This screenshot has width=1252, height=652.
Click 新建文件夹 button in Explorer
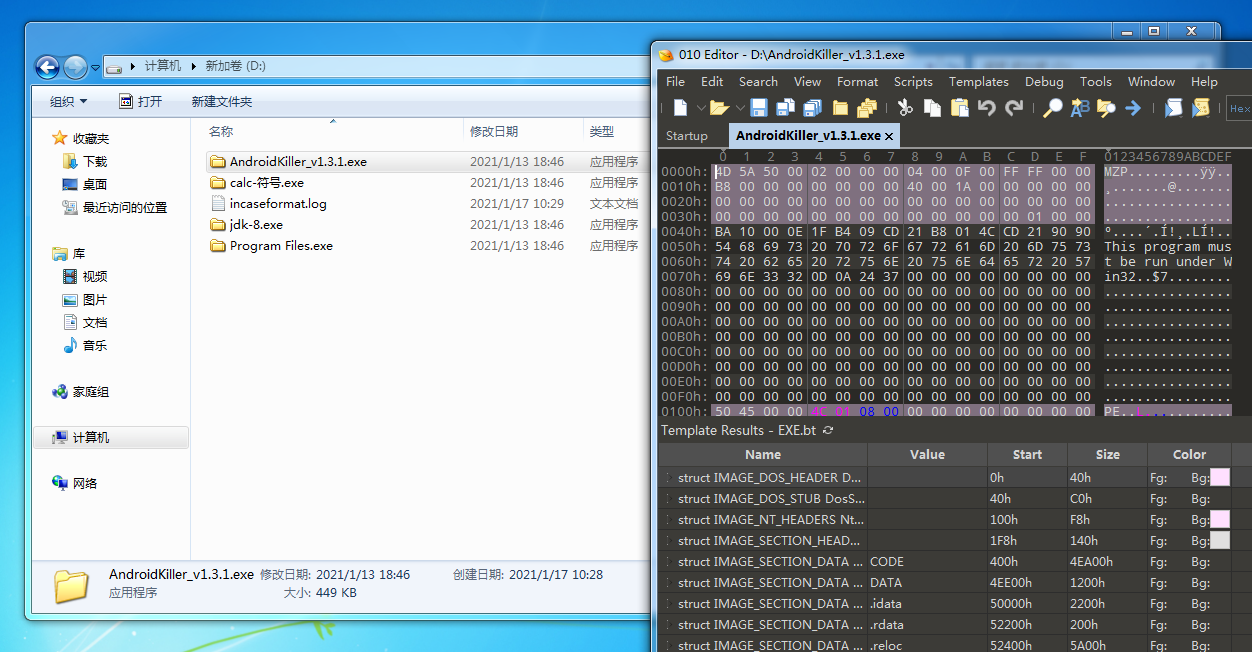point(222,101)
